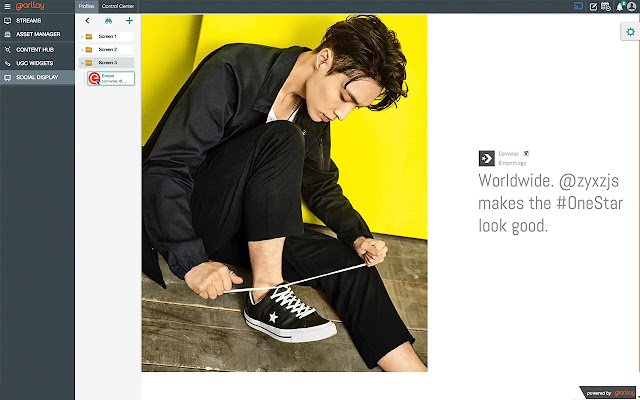The image size is (640, 400).
Task: Open the calendar schedule icon in header
Action: 606,7
